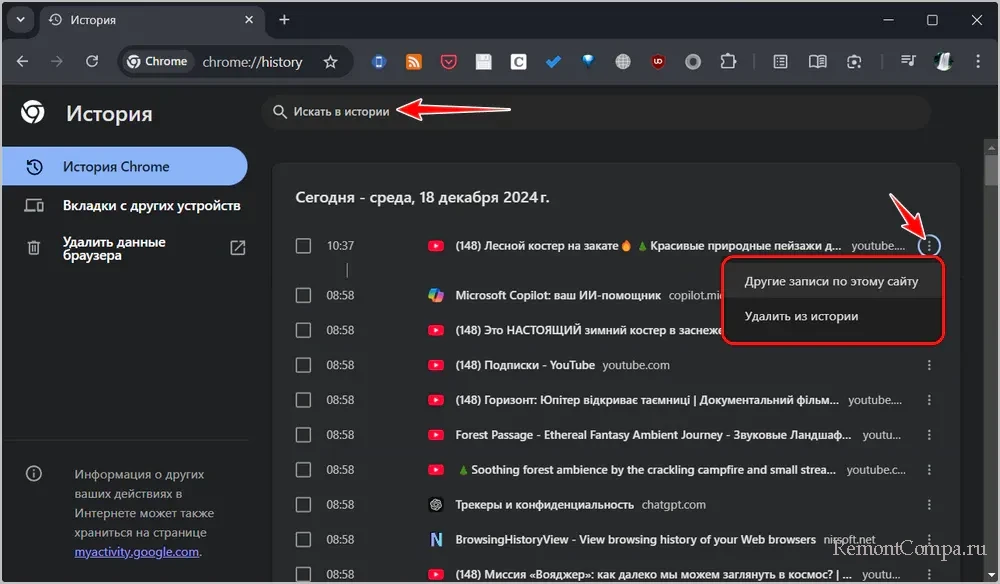Click the floppy disk save extension icon
This screenshot has width=1000, height=584.
coord(483,62)
